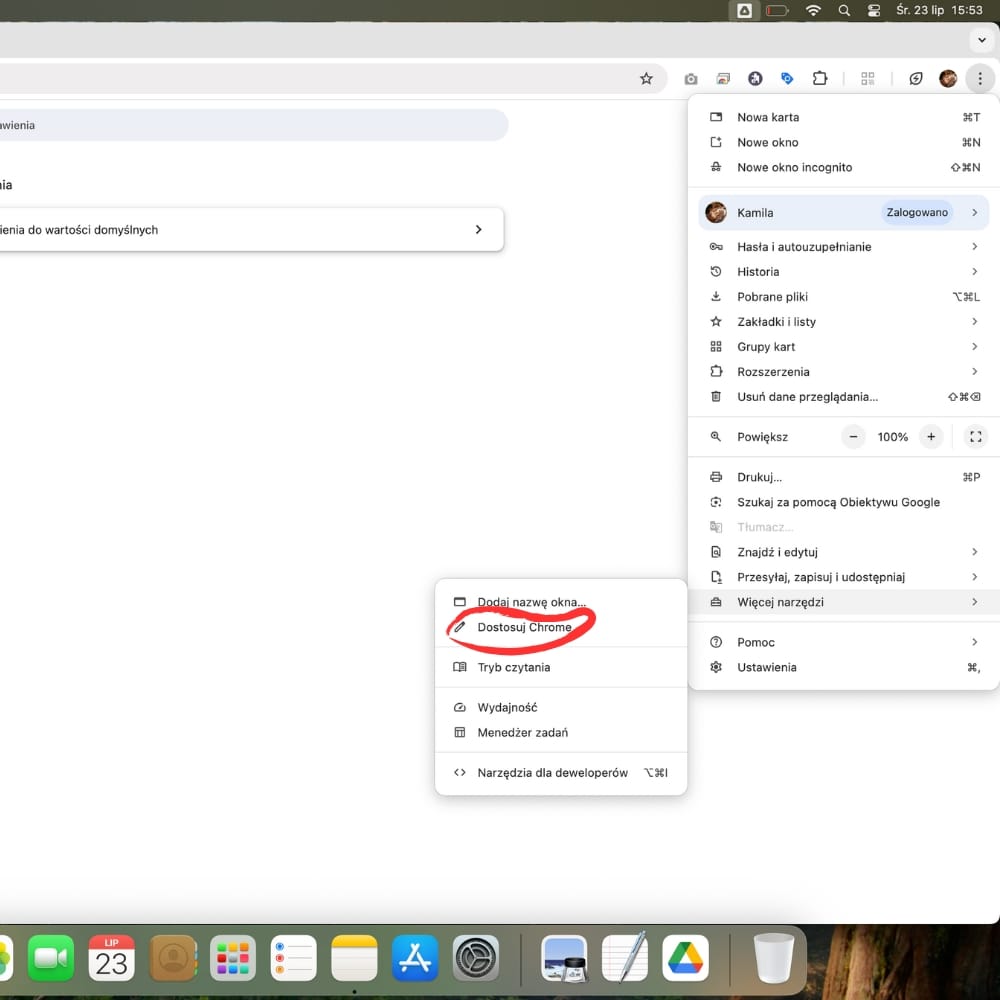Click the blue price tag extension icon

pyautogui.click(x=787, y=79)
